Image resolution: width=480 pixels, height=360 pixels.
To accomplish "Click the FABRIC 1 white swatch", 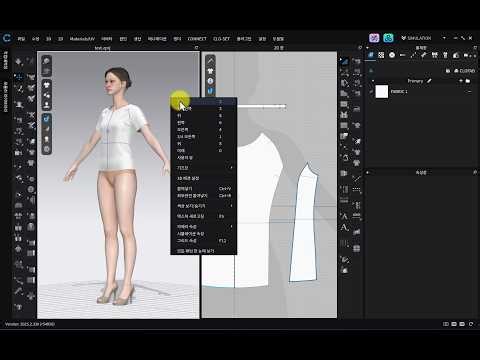I will click(382, 91).
